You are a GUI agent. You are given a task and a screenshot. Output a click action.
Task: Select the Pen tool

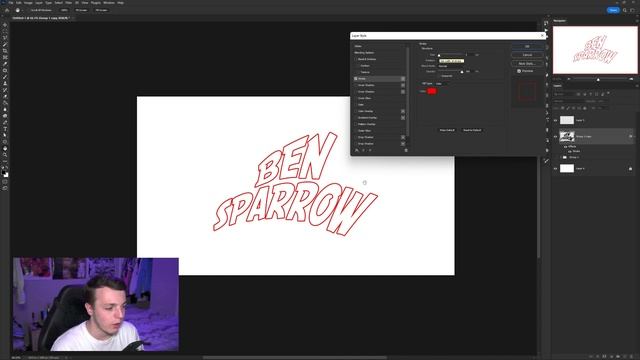click(x=5, y=122)
